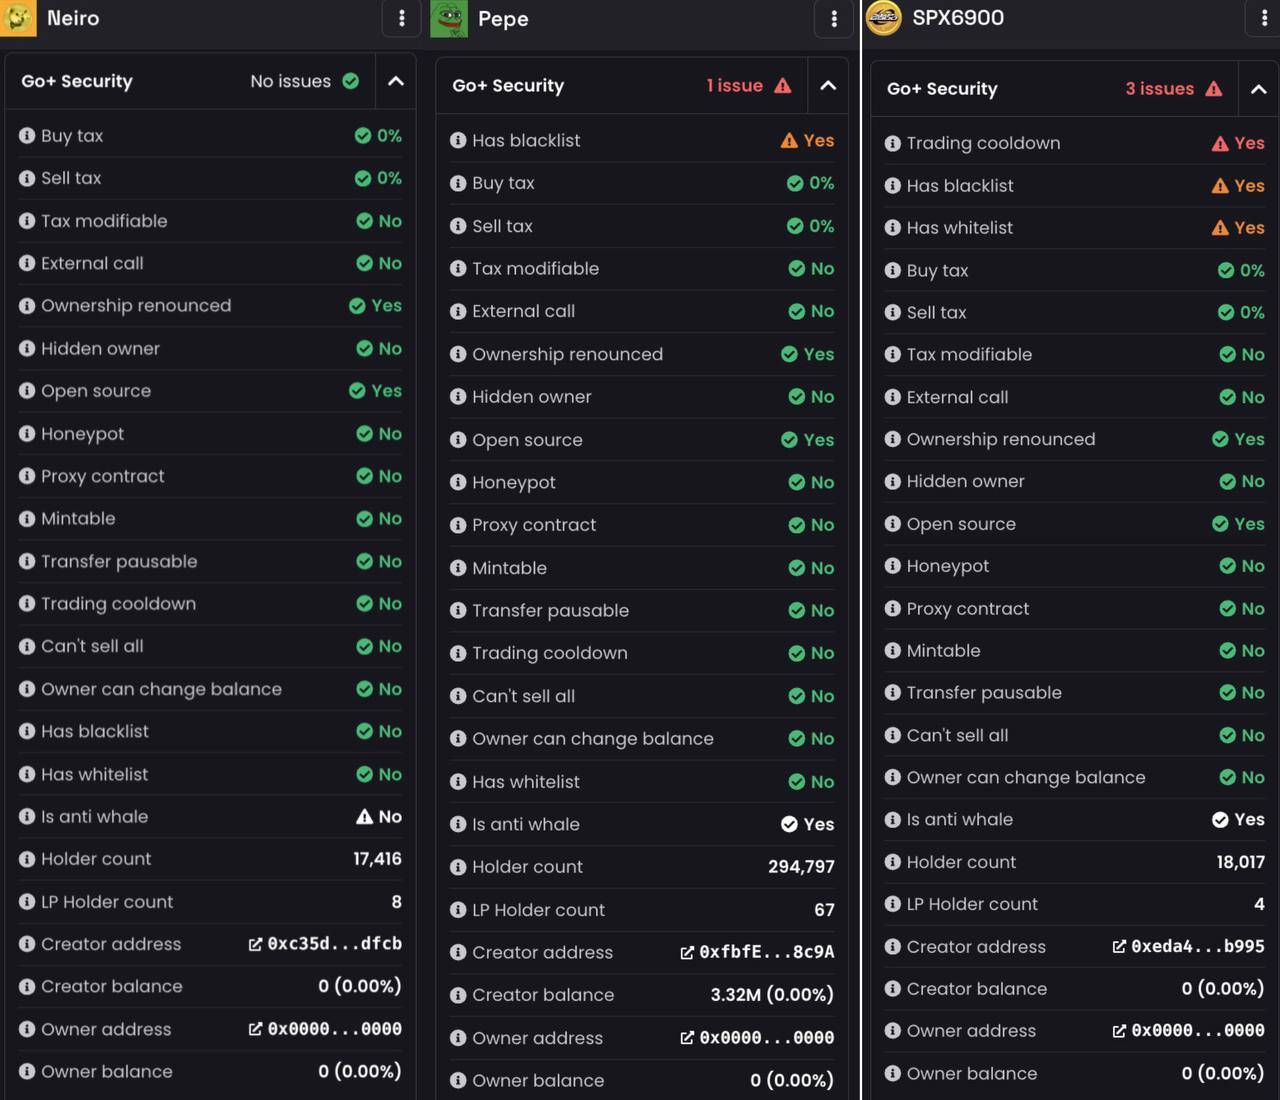Image resolution: width=1280 pixels, height=1100 pixels.
Task: Click Pepe creator balance 3.32M (0.00%)
Action: 772,995
